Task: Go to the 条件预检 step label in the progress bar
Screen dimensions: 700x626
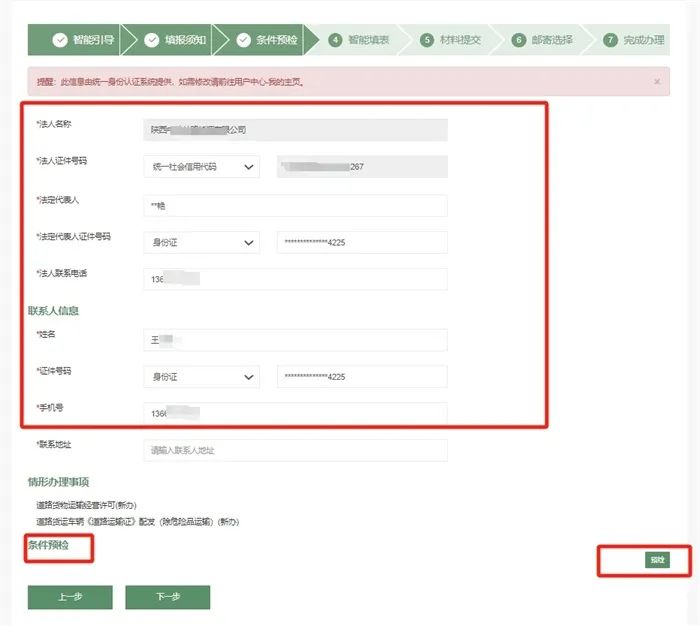Action: [276, 40]
